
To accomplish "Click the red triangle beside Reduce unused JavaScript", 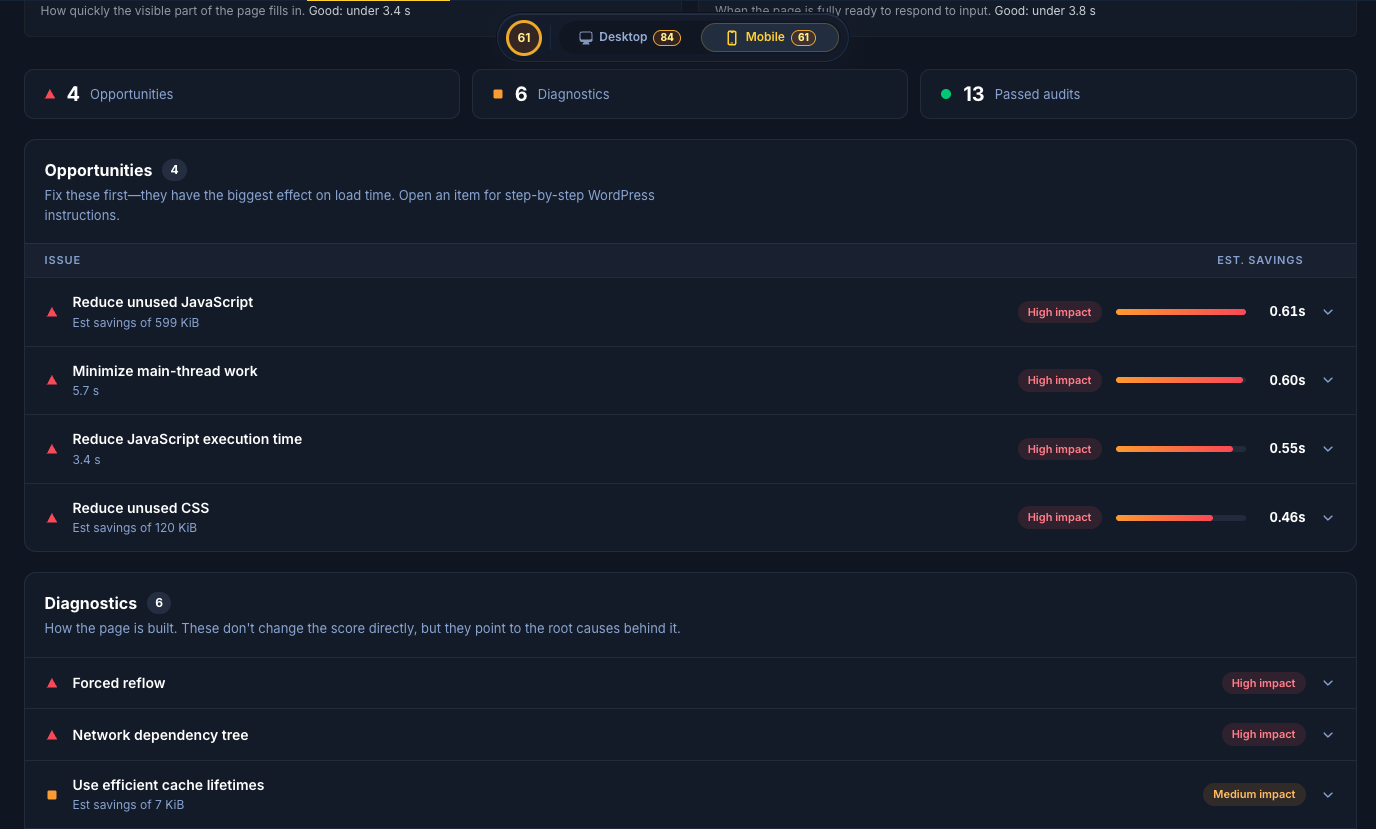I will pos(52,312).
